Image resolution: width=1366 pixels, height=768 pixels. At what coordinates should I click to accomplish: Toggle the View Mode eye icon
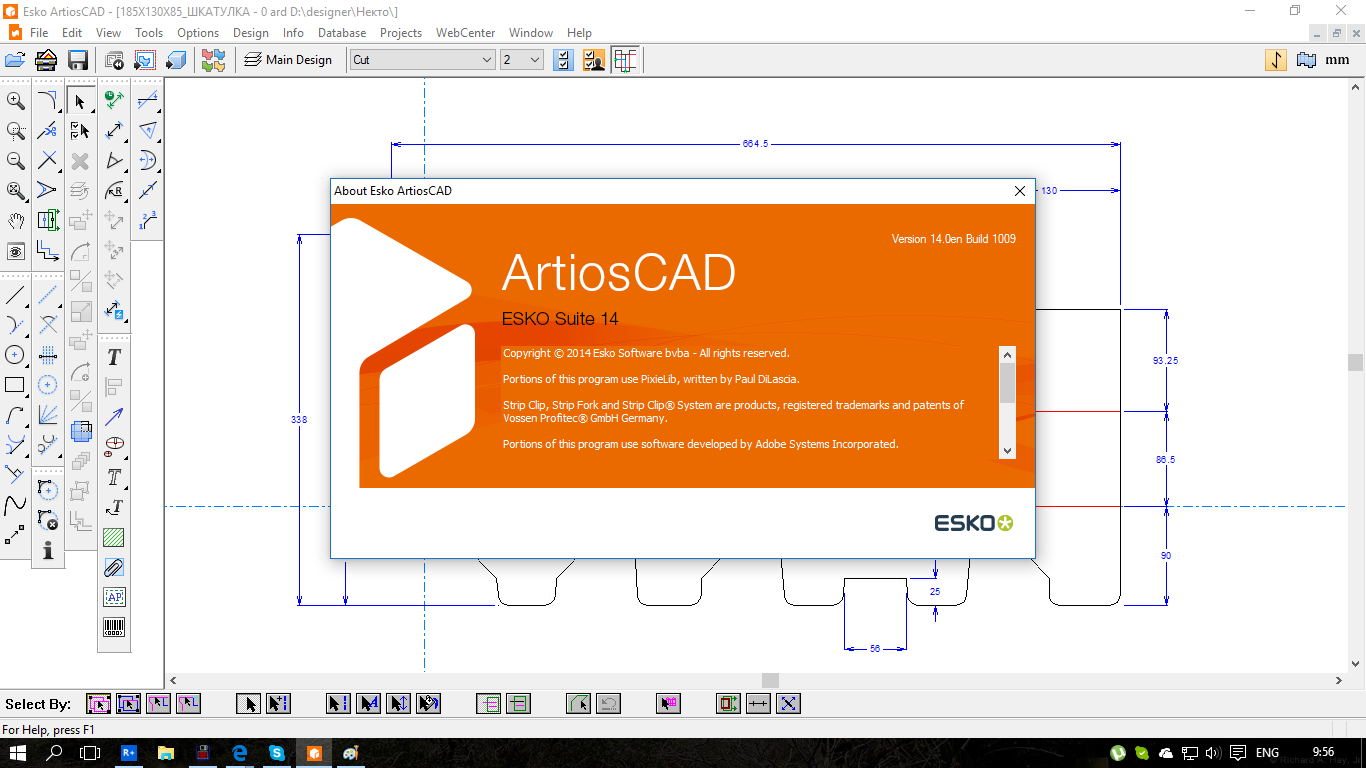pos(16,250)
